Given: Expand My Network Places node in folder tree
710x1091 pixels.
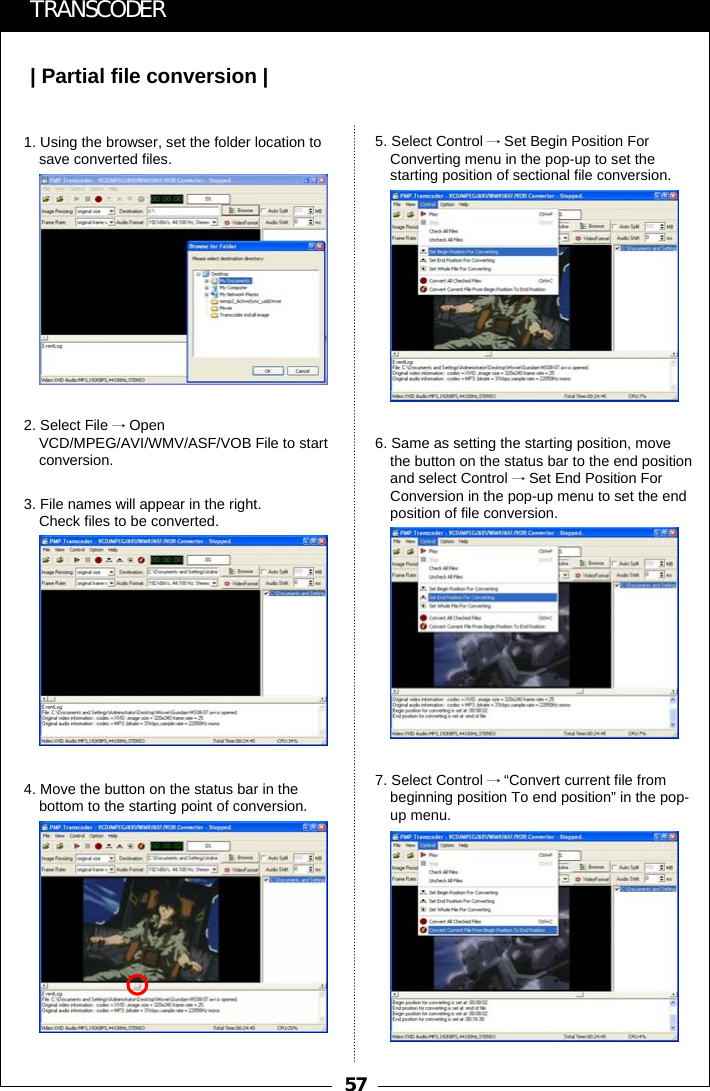Looking at the screenshot, I should [207, 294].
